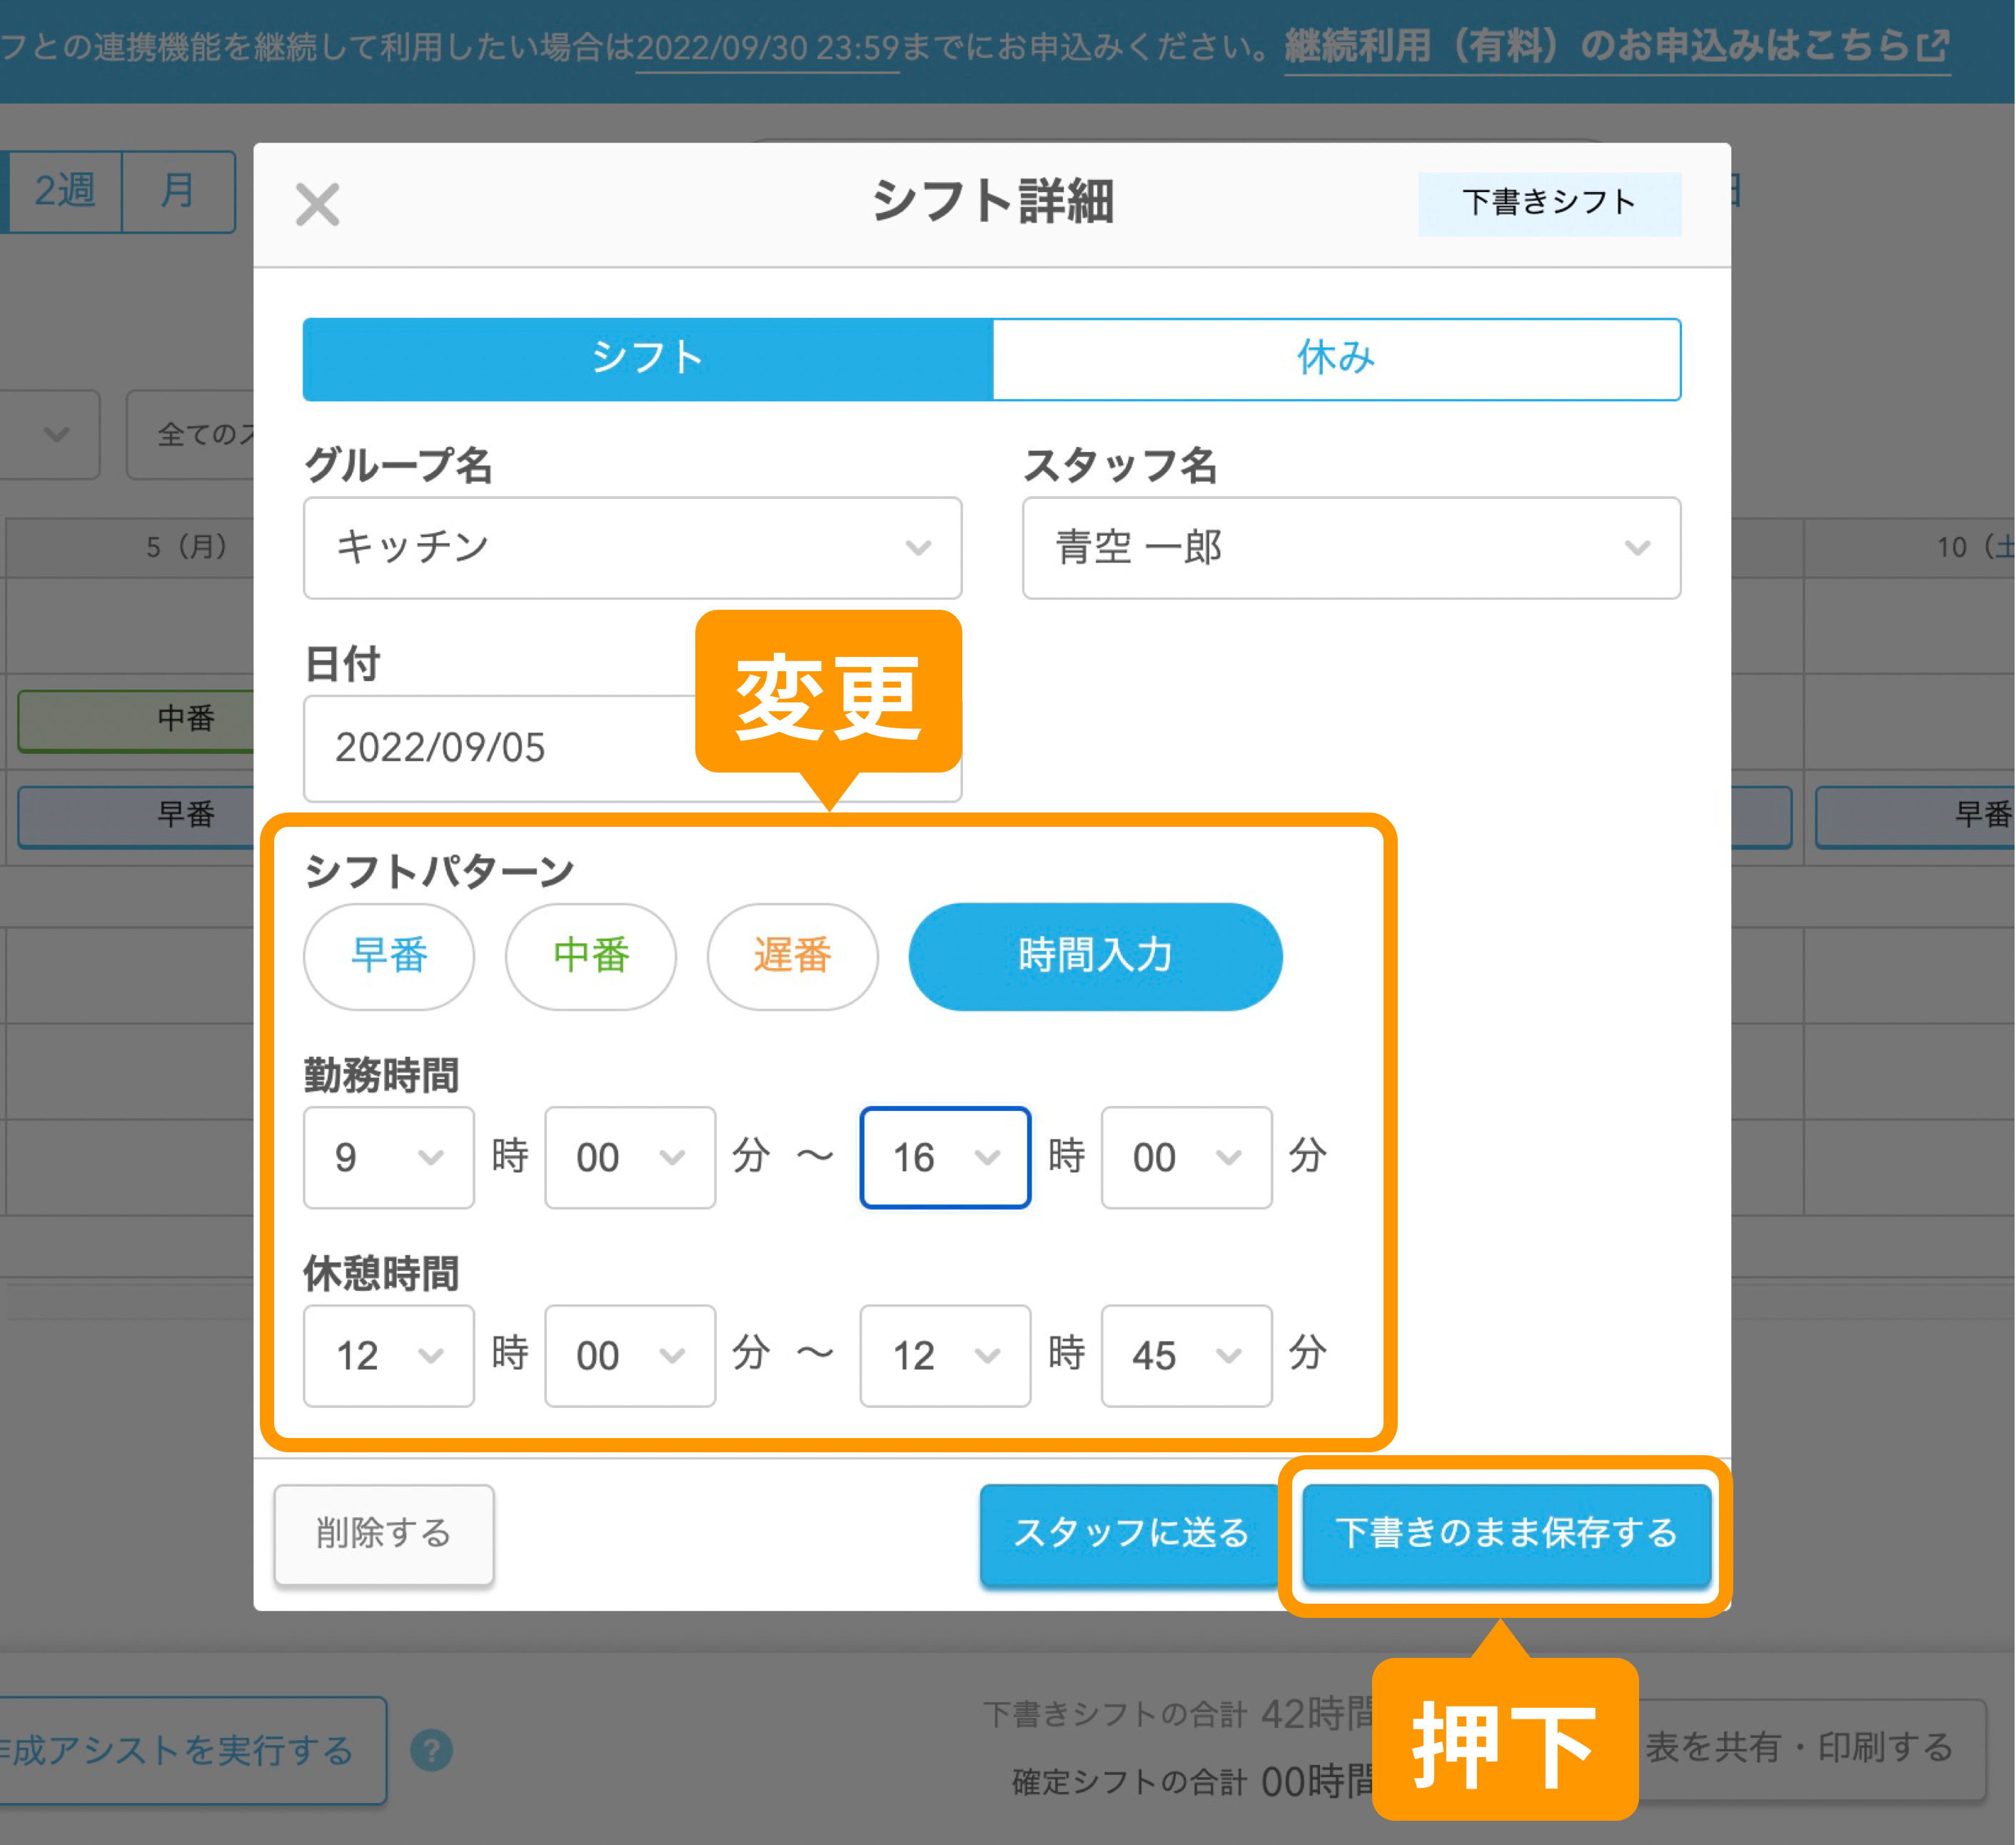The width and height of the screenshot is (2016, 1845).
Task: Open the グループ名 dropdown showing キッチン
Action: (x=632, y=548)
